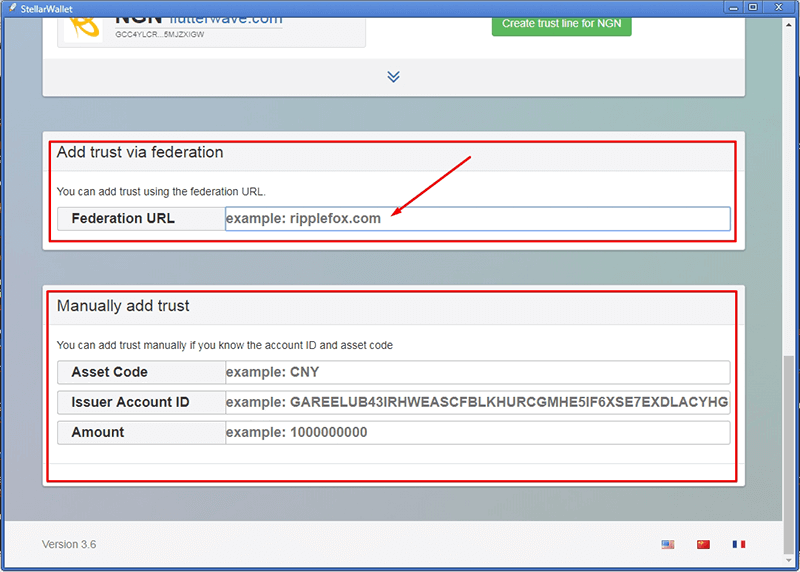Screen dimensions: 800x572
Task: Close the StellarWallet window
Action: 779,8
